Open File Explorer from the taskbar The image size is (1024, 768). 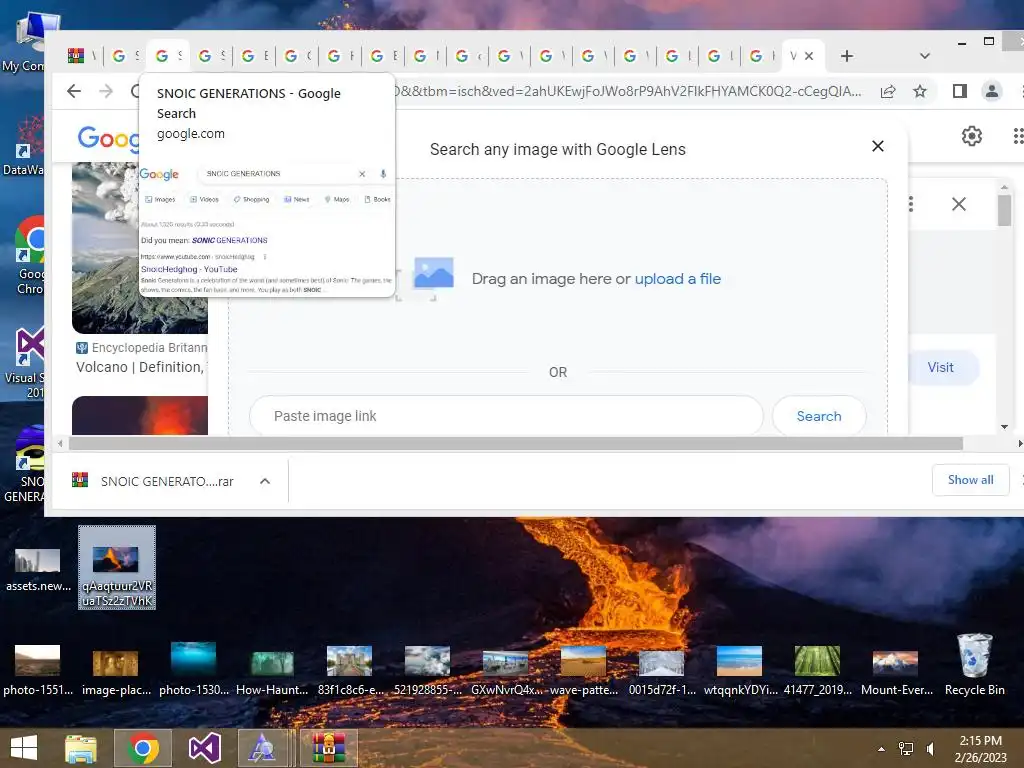click(81, 748)
